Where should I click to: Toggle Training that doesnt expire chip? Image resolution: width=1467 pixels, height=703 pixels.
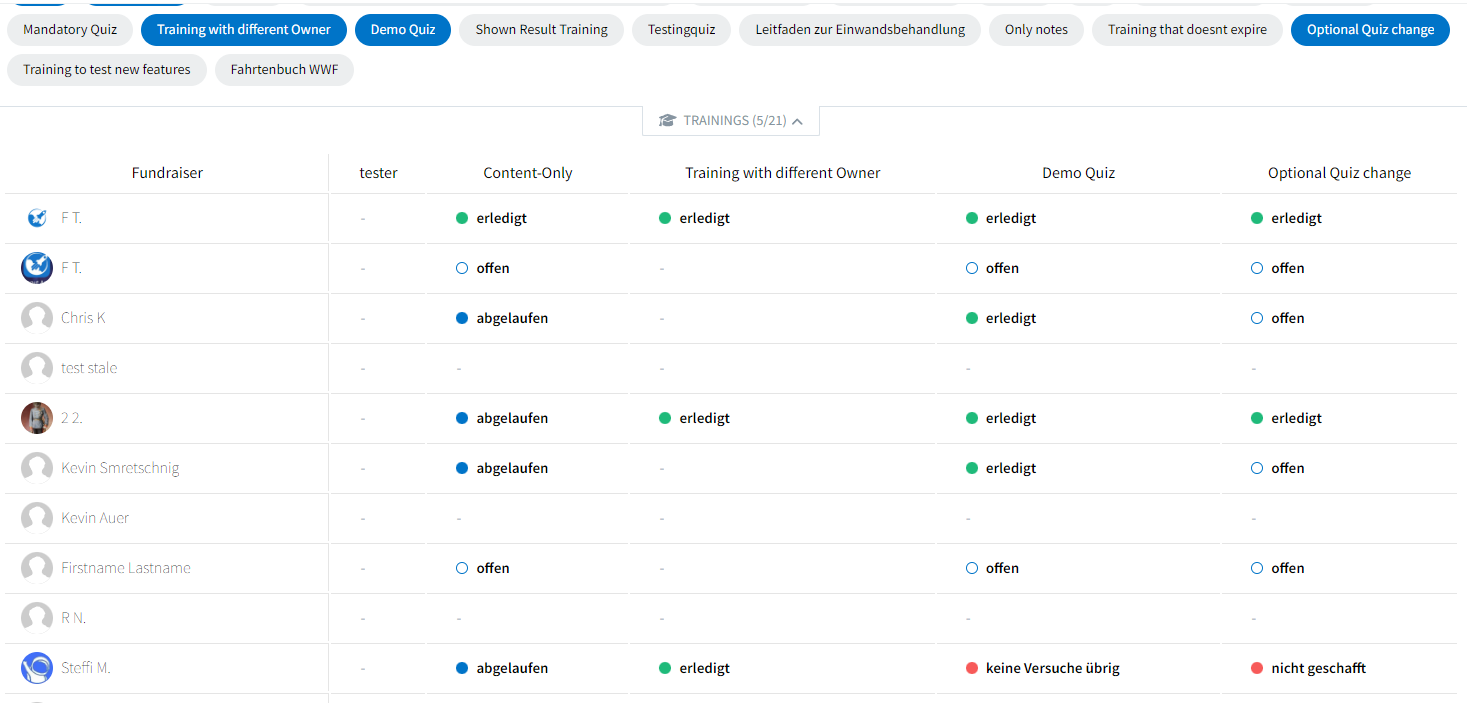[x=1187, y=30]
